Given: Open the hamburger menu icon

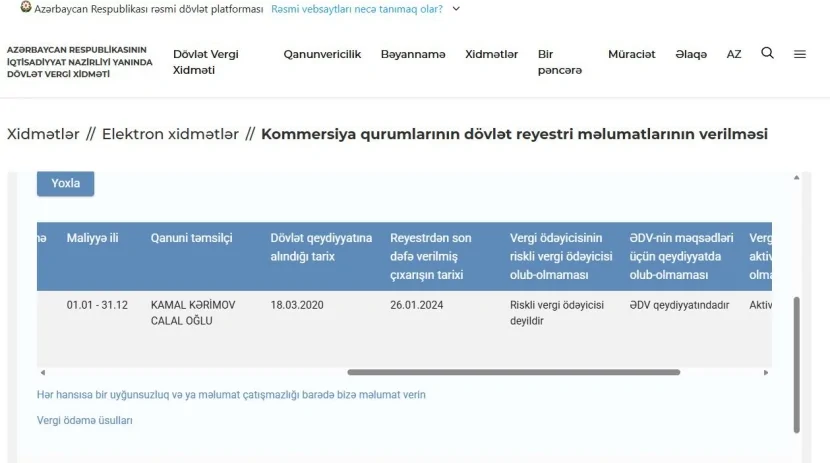Looking at the screenshot, I should coord(800,54).
